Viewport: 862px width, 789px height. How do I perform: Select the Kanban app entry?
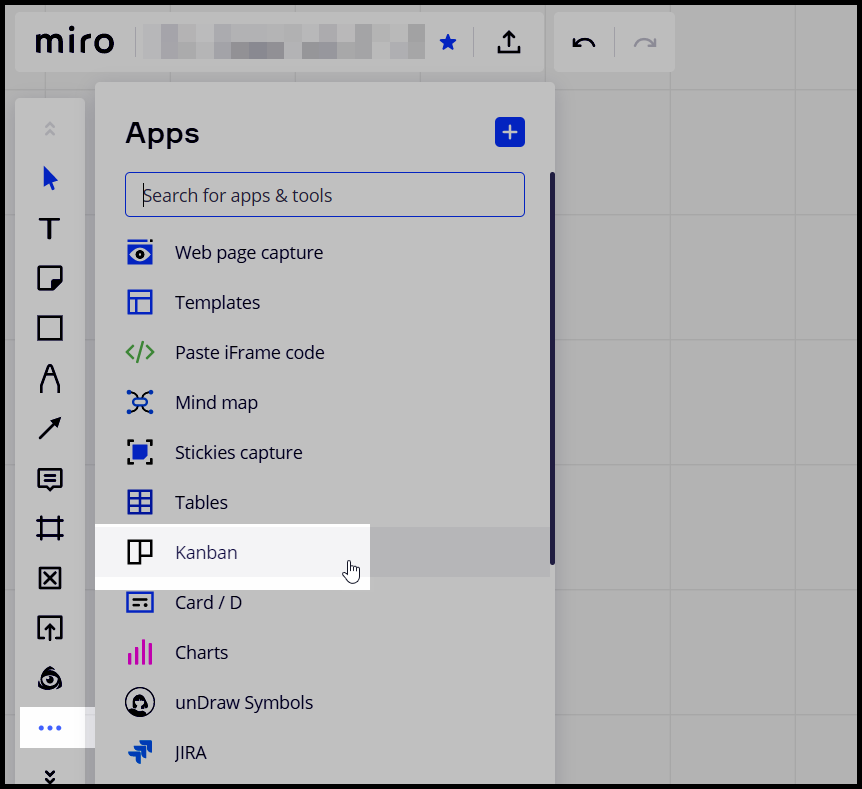322,552
